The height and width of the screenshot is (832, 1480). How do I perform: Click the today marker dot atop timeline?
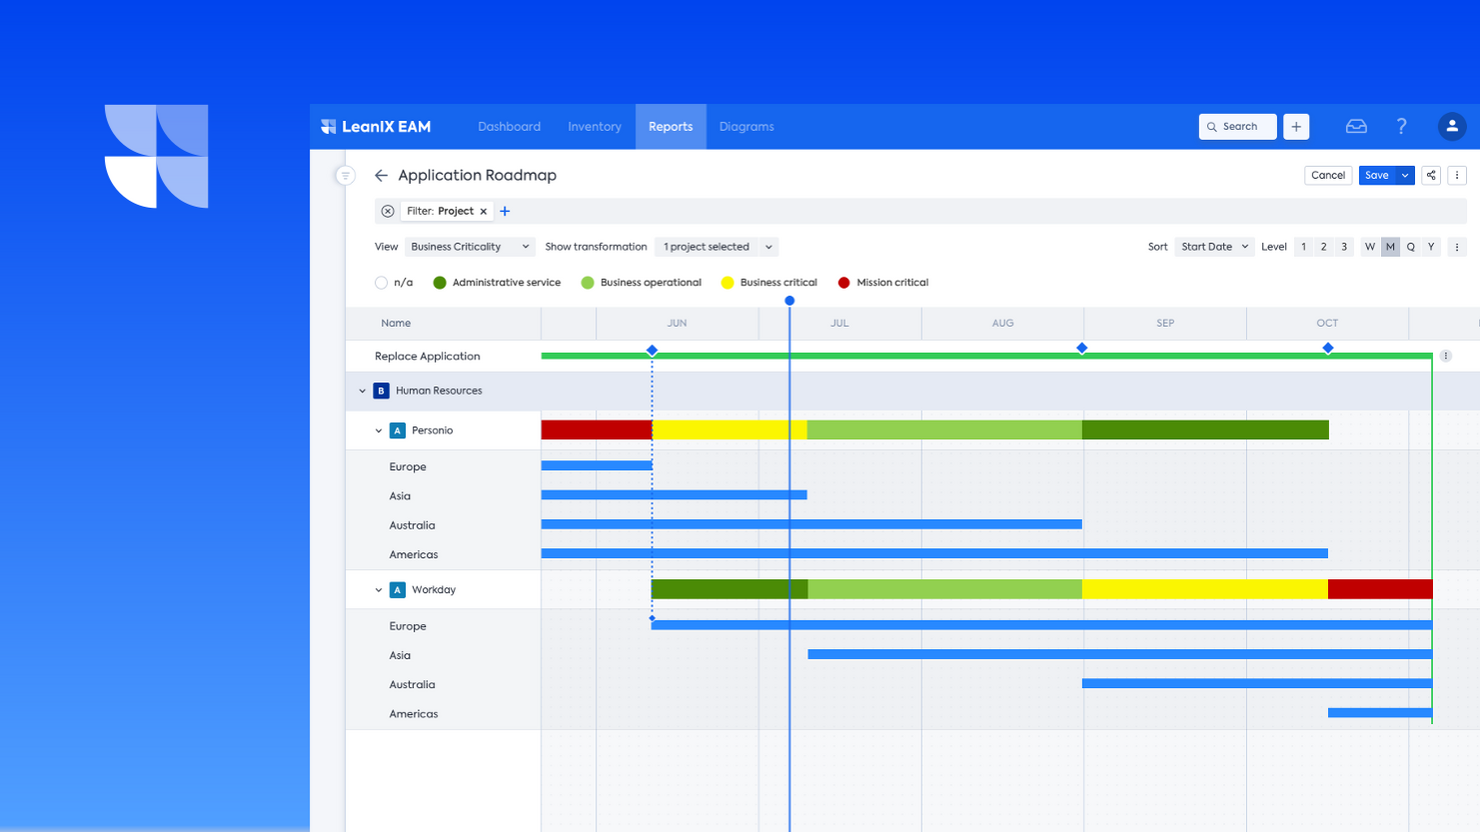coord(790,300)
